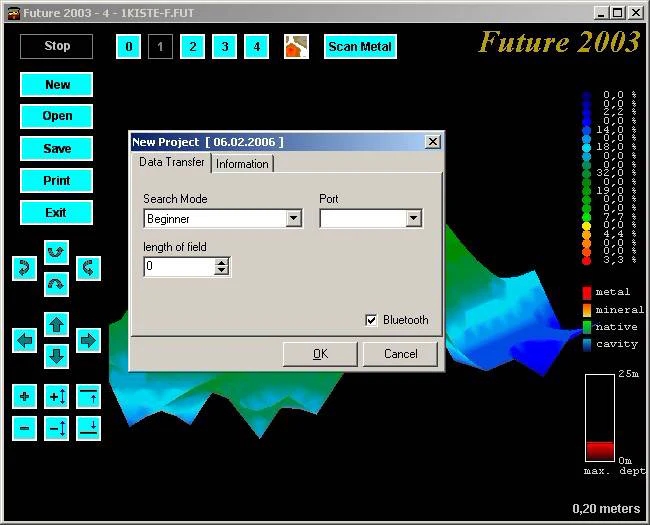The width and height of the screenshot is (650, 525).
Task: Click the orange mineral legend swatch
Action: pos(587,310)
